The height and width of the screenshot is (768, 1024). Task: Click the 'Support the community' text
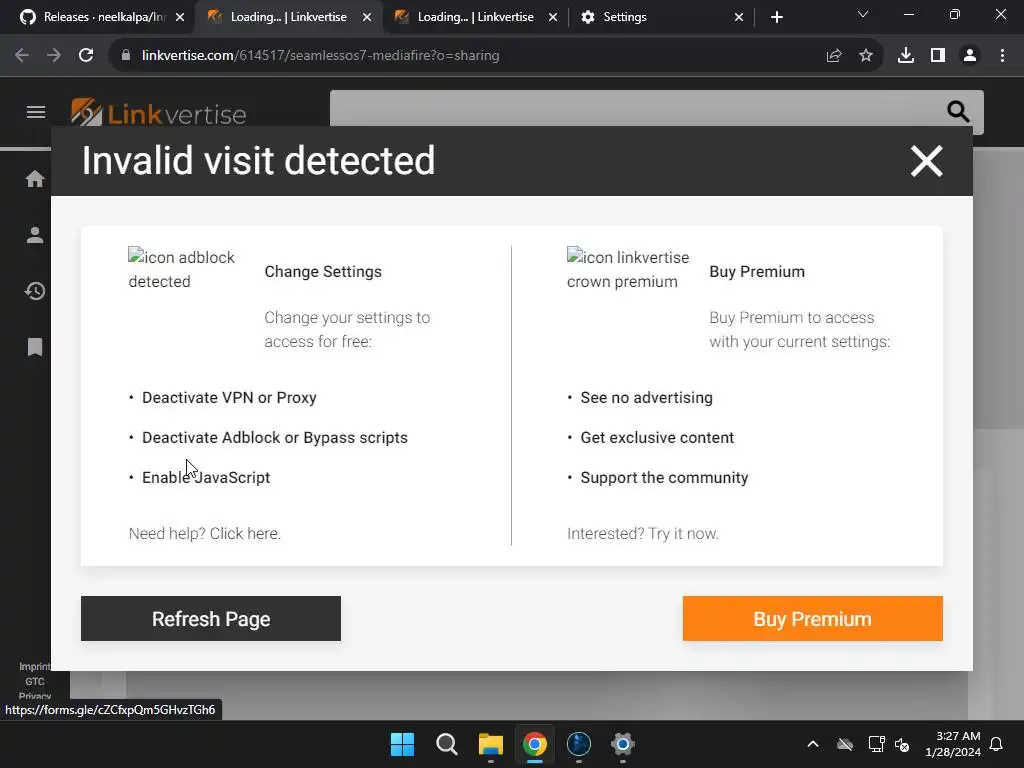tap(664, 477)
